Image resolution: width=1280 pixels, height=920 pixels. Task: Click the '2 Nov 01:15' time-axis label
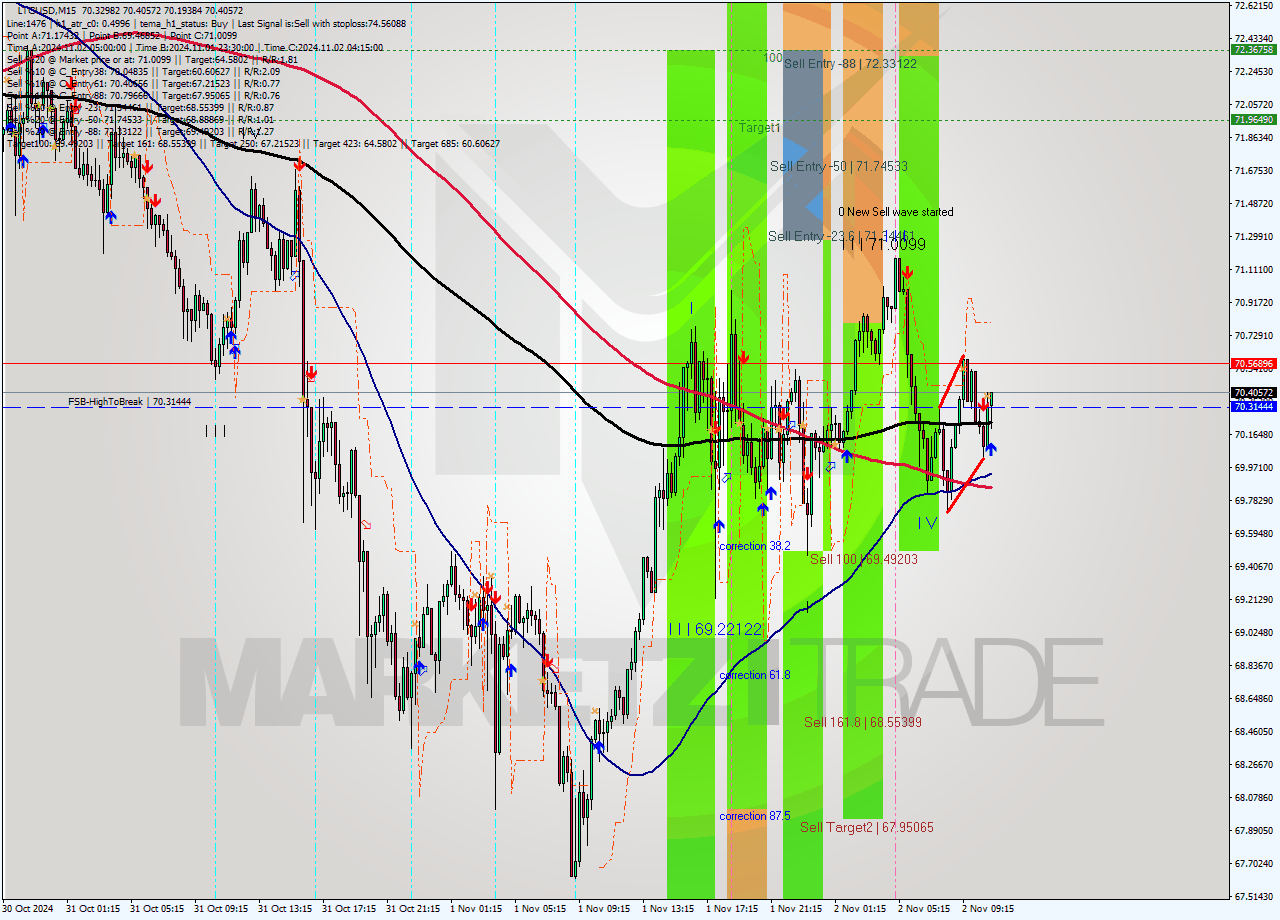point(860,909)
